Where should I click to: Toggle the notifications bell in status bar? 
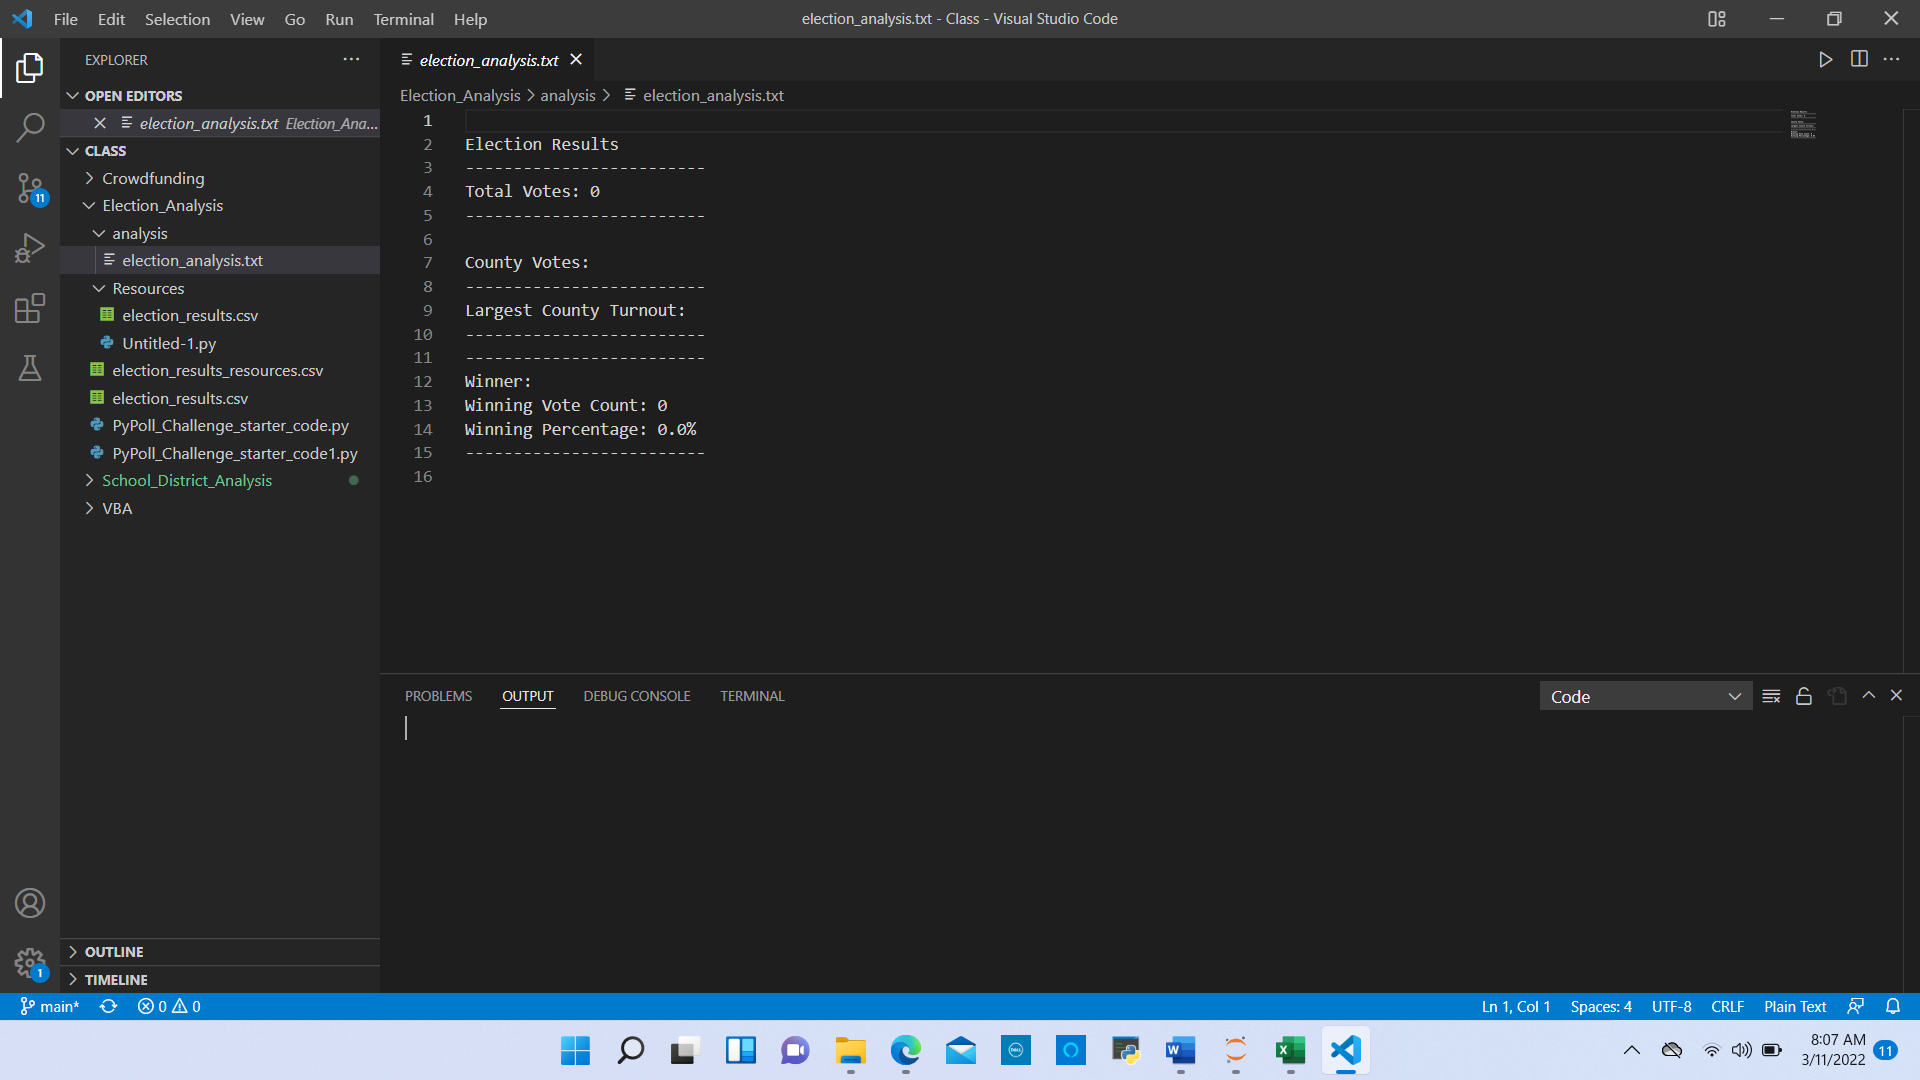click(x=1893, y=1007)
